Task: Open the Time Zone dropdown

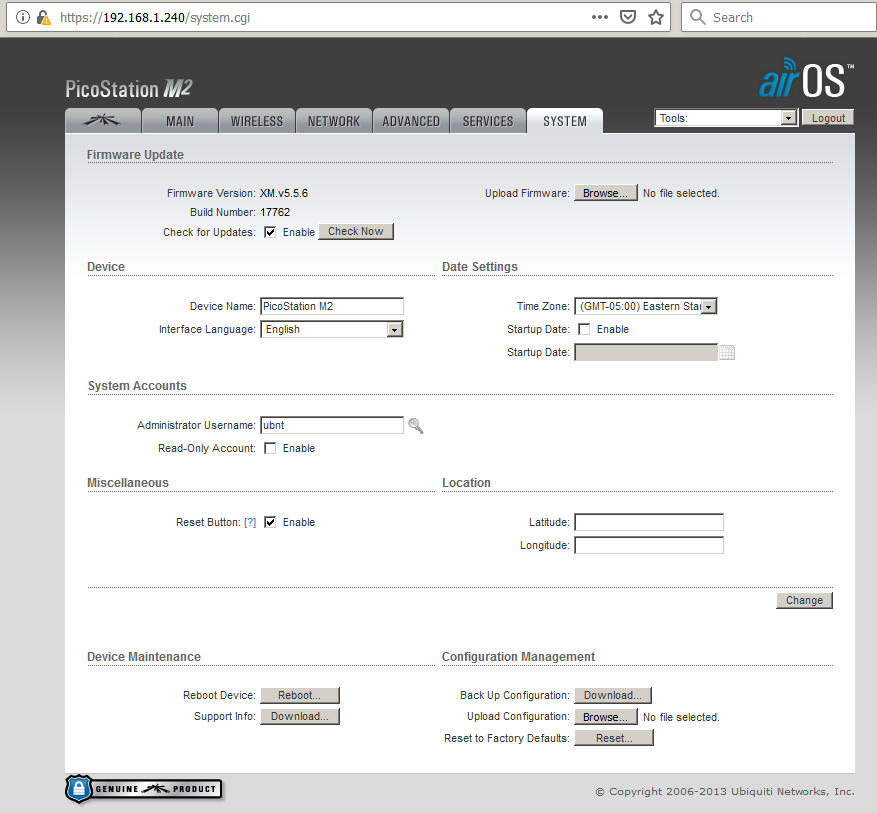Action: coord(708,307)
